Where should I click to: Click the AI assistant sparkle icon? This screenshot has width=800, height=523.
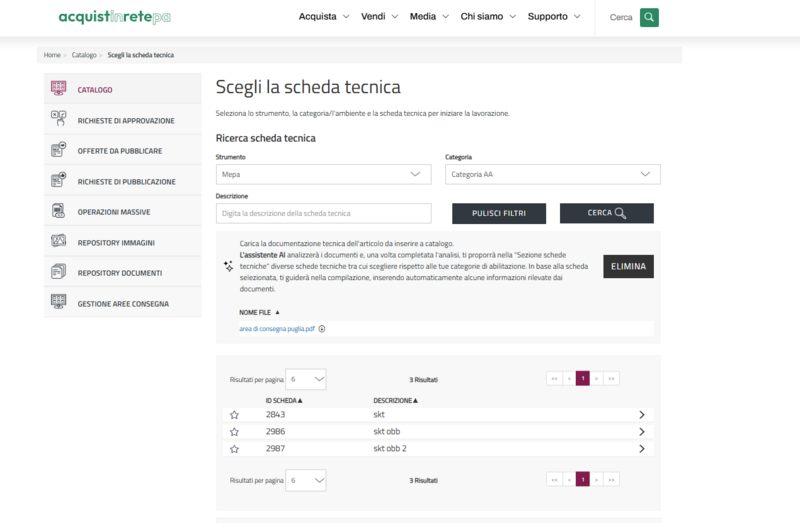tap(229, 266)
